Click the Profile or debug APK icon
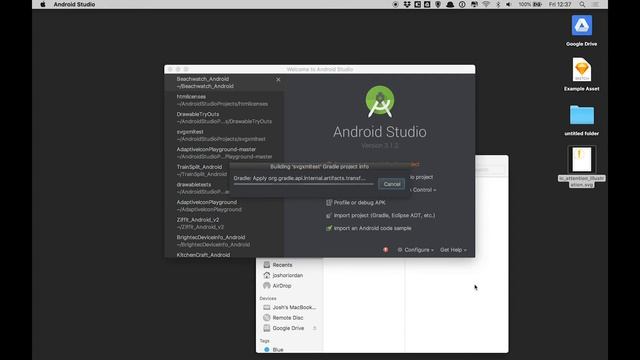The height and width of the screenshot is (360, 640). [x=329, y=202]
